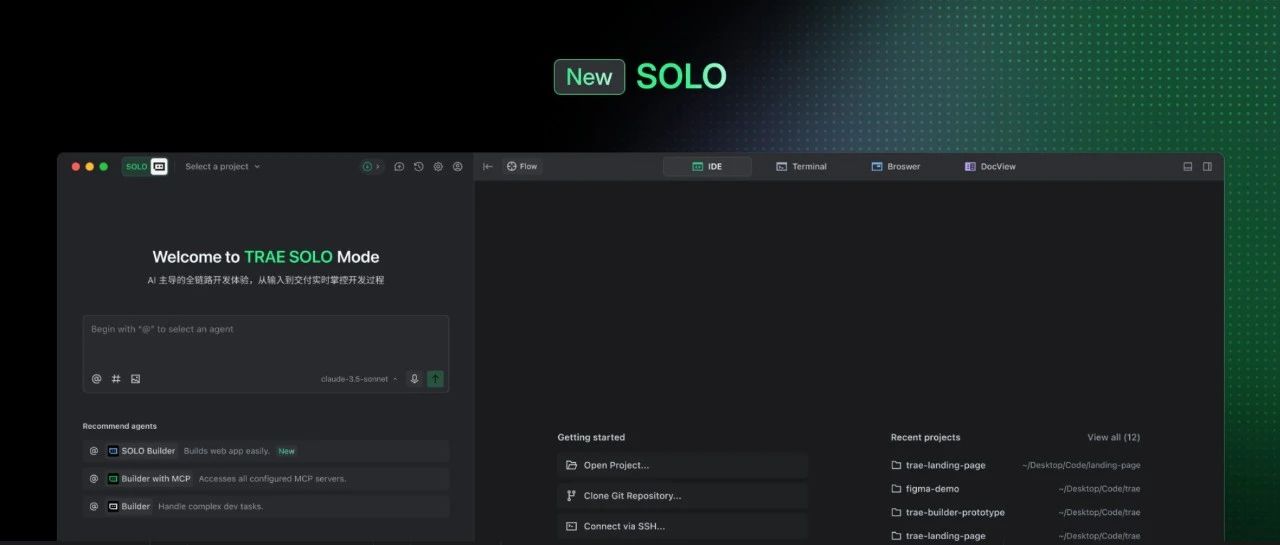
Task: Select the SOLO Builder agent
Action: (x=266, y=451)
